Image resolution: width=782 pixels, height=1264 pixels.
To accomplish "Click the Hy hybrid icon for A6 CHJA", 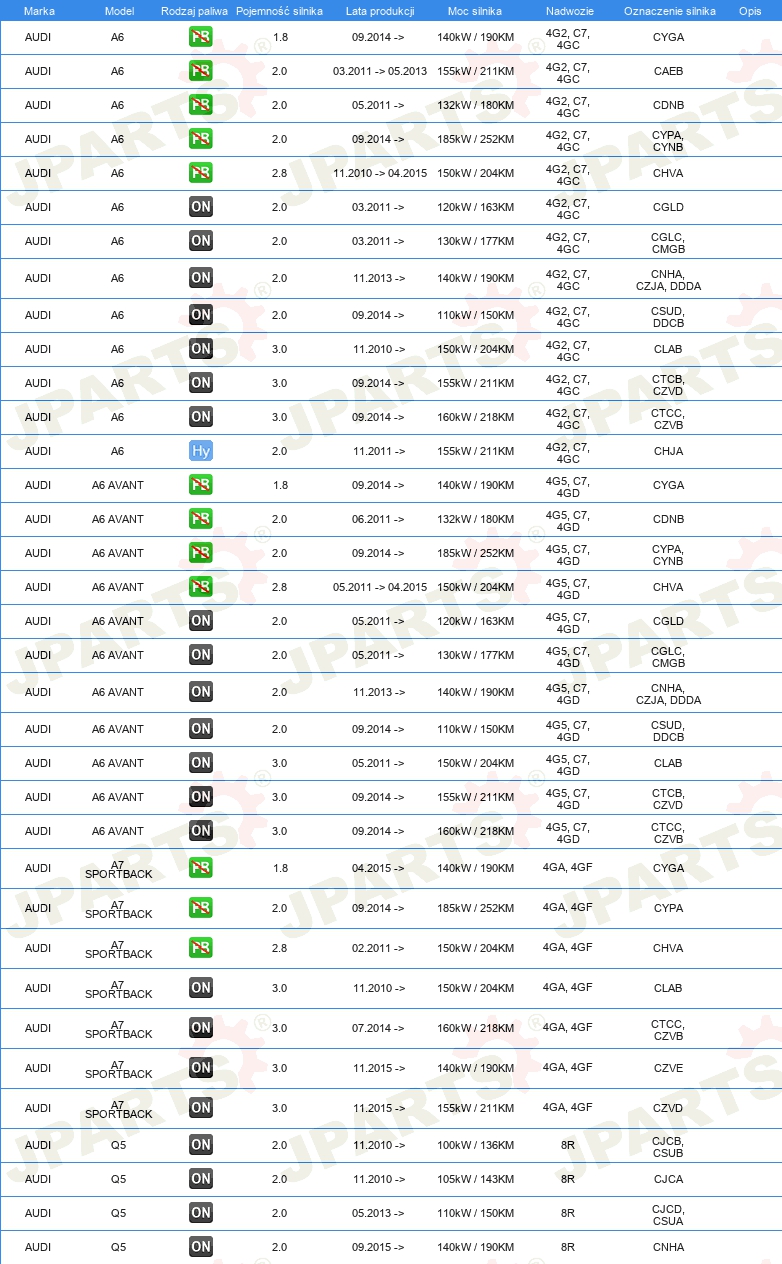I will click(x=201, y=451).
